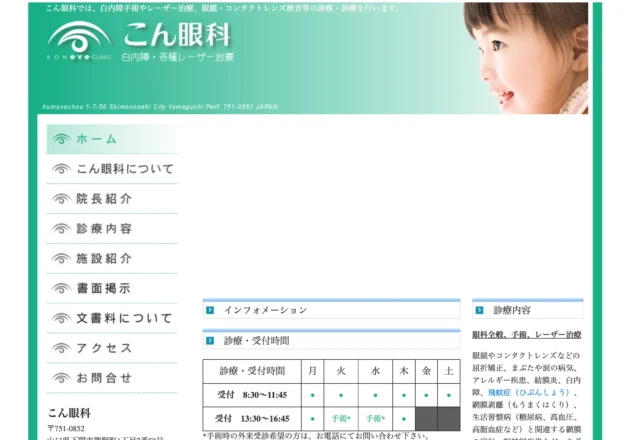Viewport: 630px width, 440px height.
Task: Click the 眼科全般、手術、レーザー治療 underlined heading
Action: click(527, 334)
